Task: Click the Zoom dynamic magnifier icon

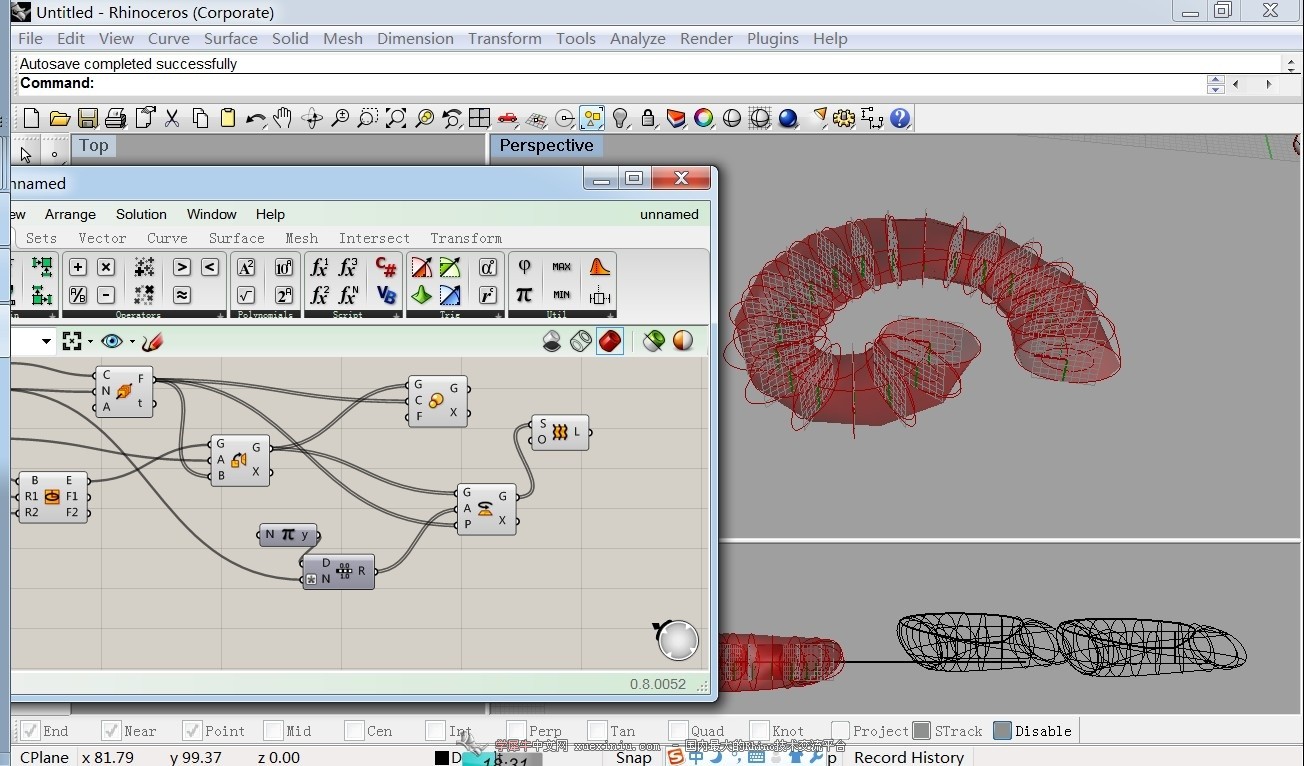Action: click(x=340, y=118)
